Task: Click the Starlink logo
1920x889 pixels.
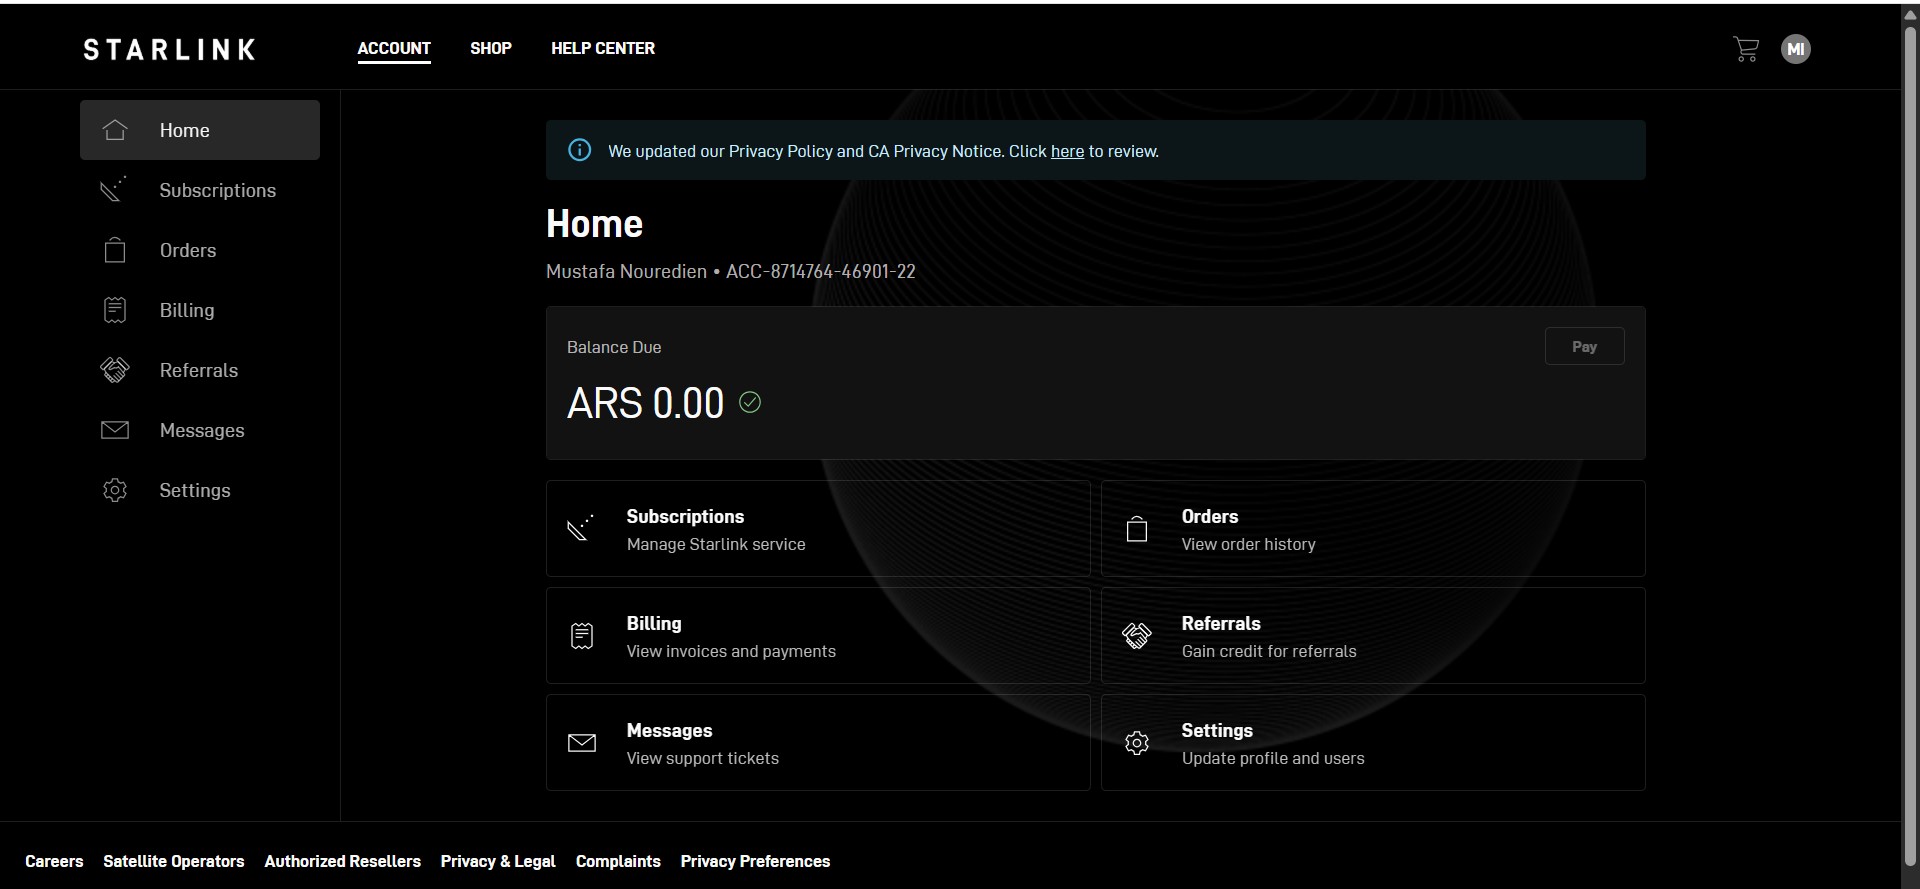Action: click(169, 49)
